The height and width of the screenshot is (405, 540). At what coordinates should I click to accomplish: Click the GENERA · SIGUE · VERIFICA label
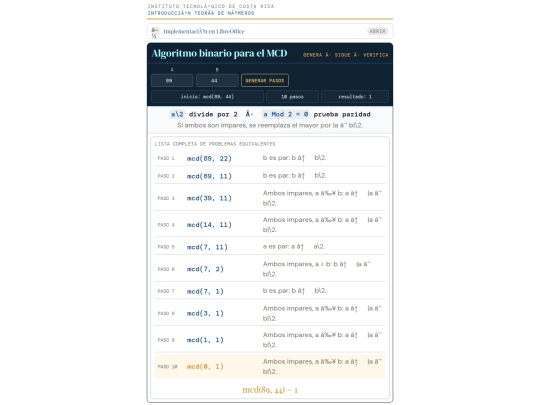pyautogui.click(x=345, y=55)
